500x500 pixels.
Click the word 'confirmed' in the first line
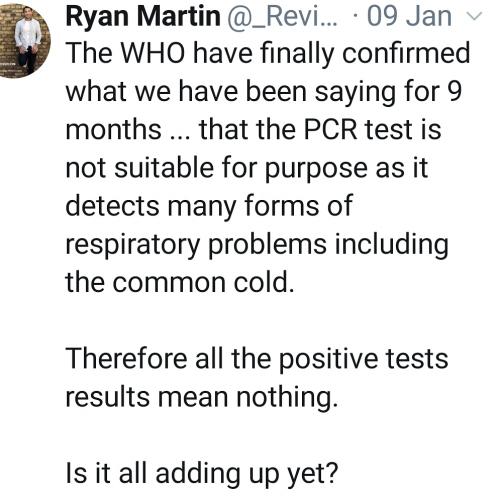pos(406,53)
